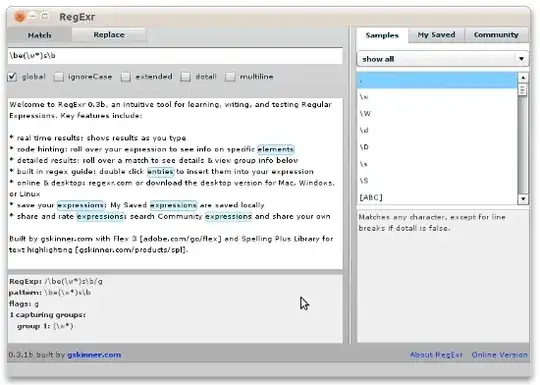
Task: Click the highlighted match 'elements'
Action: 276,149
